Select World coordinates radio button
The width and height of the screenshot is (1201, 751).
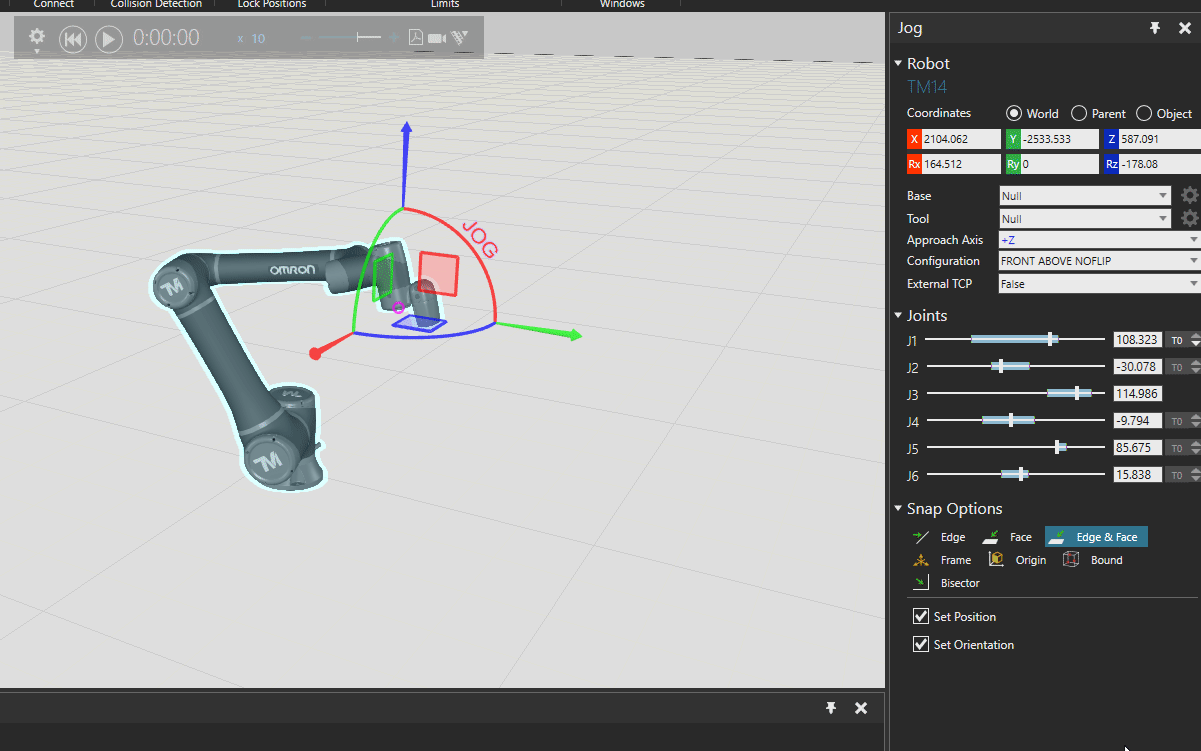[1014, 113]
